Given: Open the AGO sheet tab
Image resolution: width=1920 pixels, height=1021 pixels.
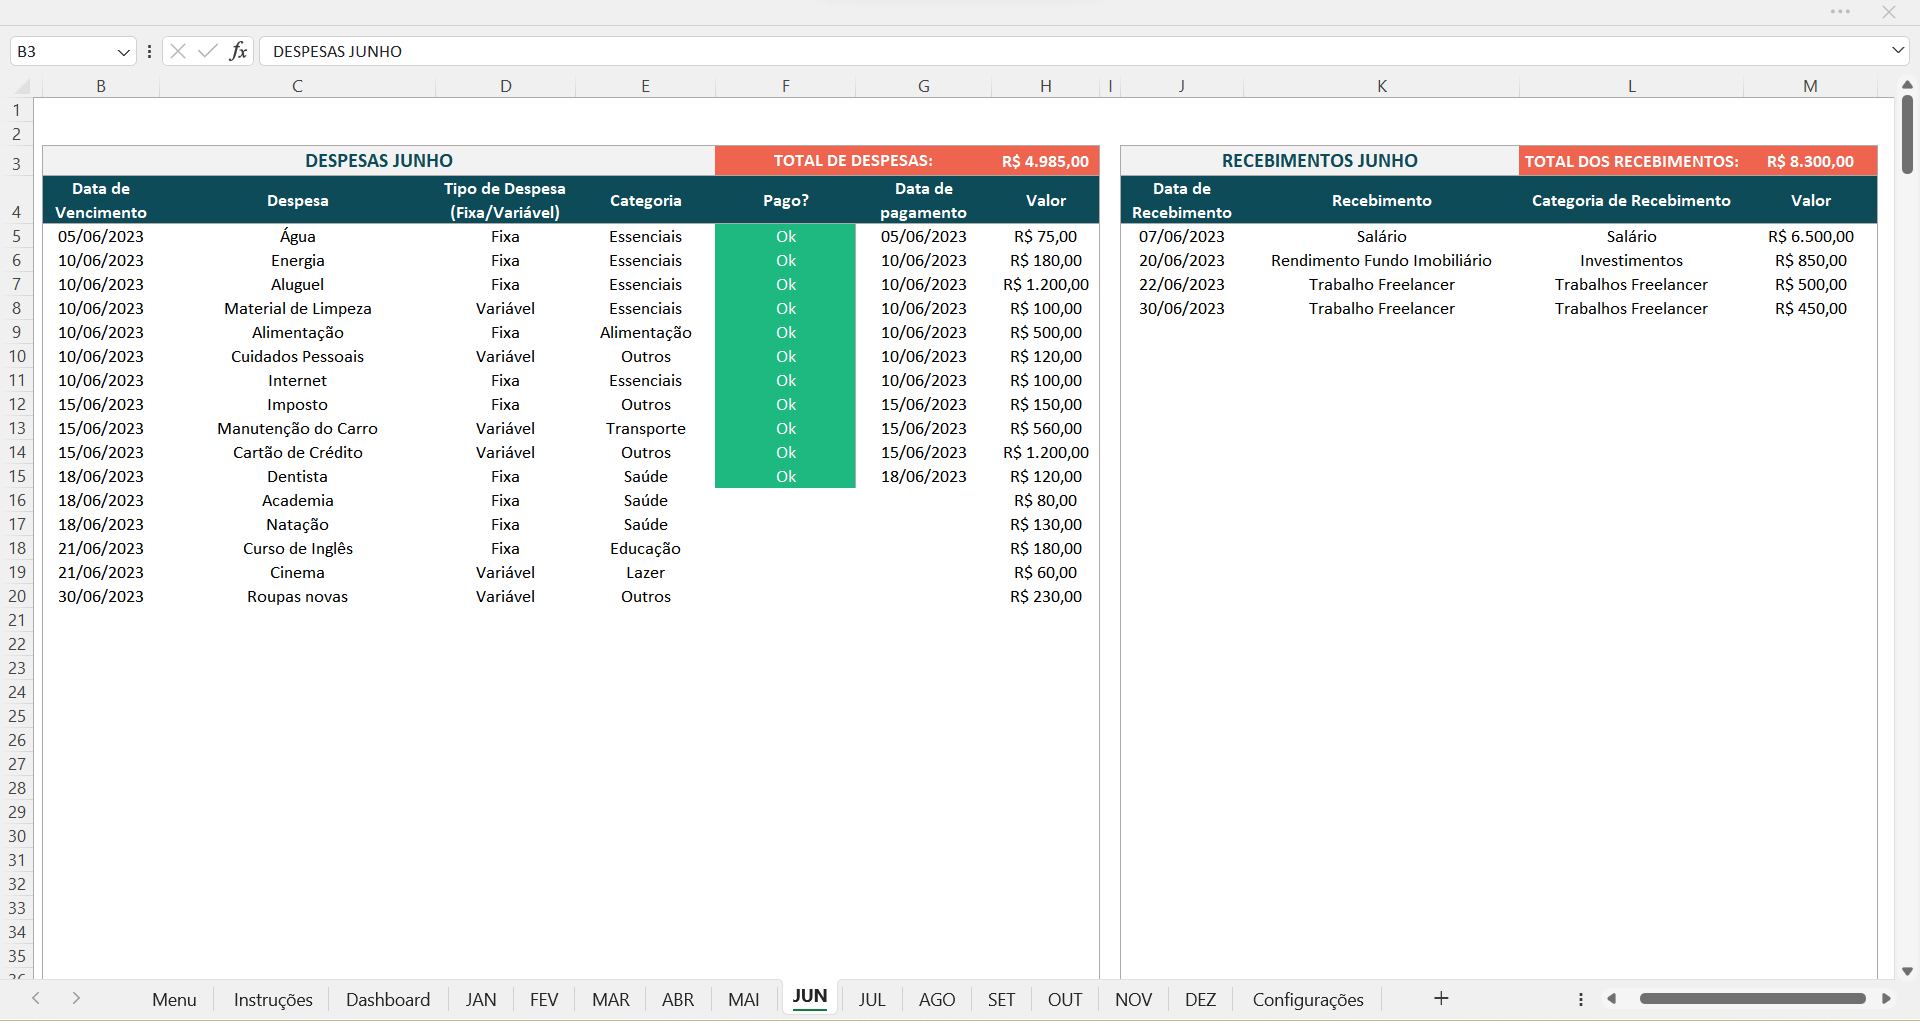Looking at the screenshot, I should point(937,999).
